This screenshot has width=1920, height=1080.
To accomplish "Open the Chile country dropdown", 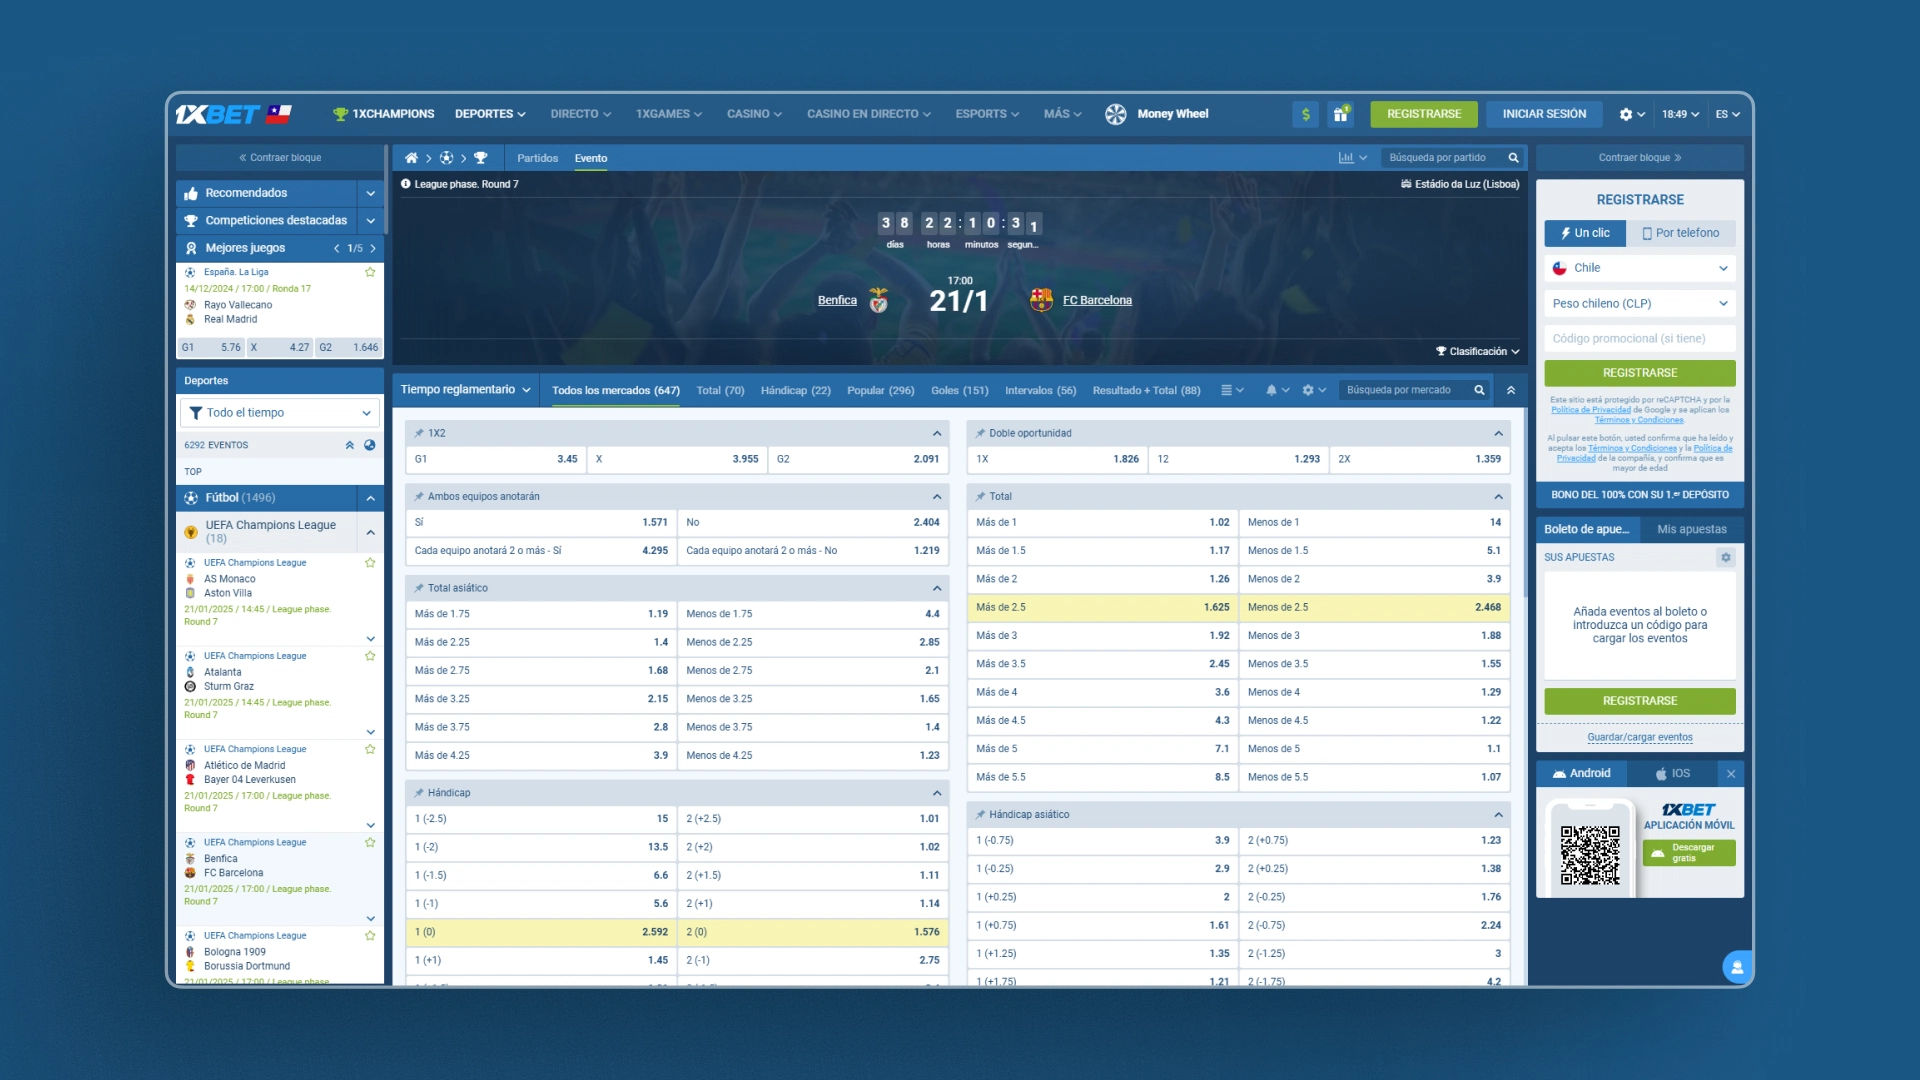I will (x=1640, y=268).
